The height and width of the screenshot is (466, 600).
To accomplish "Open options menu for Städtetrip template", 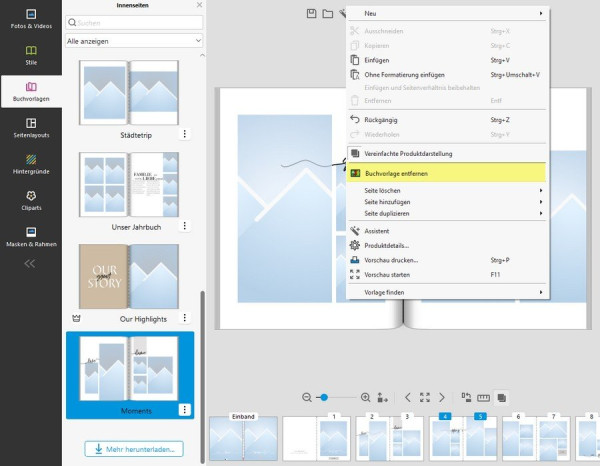I will point(184,134).
